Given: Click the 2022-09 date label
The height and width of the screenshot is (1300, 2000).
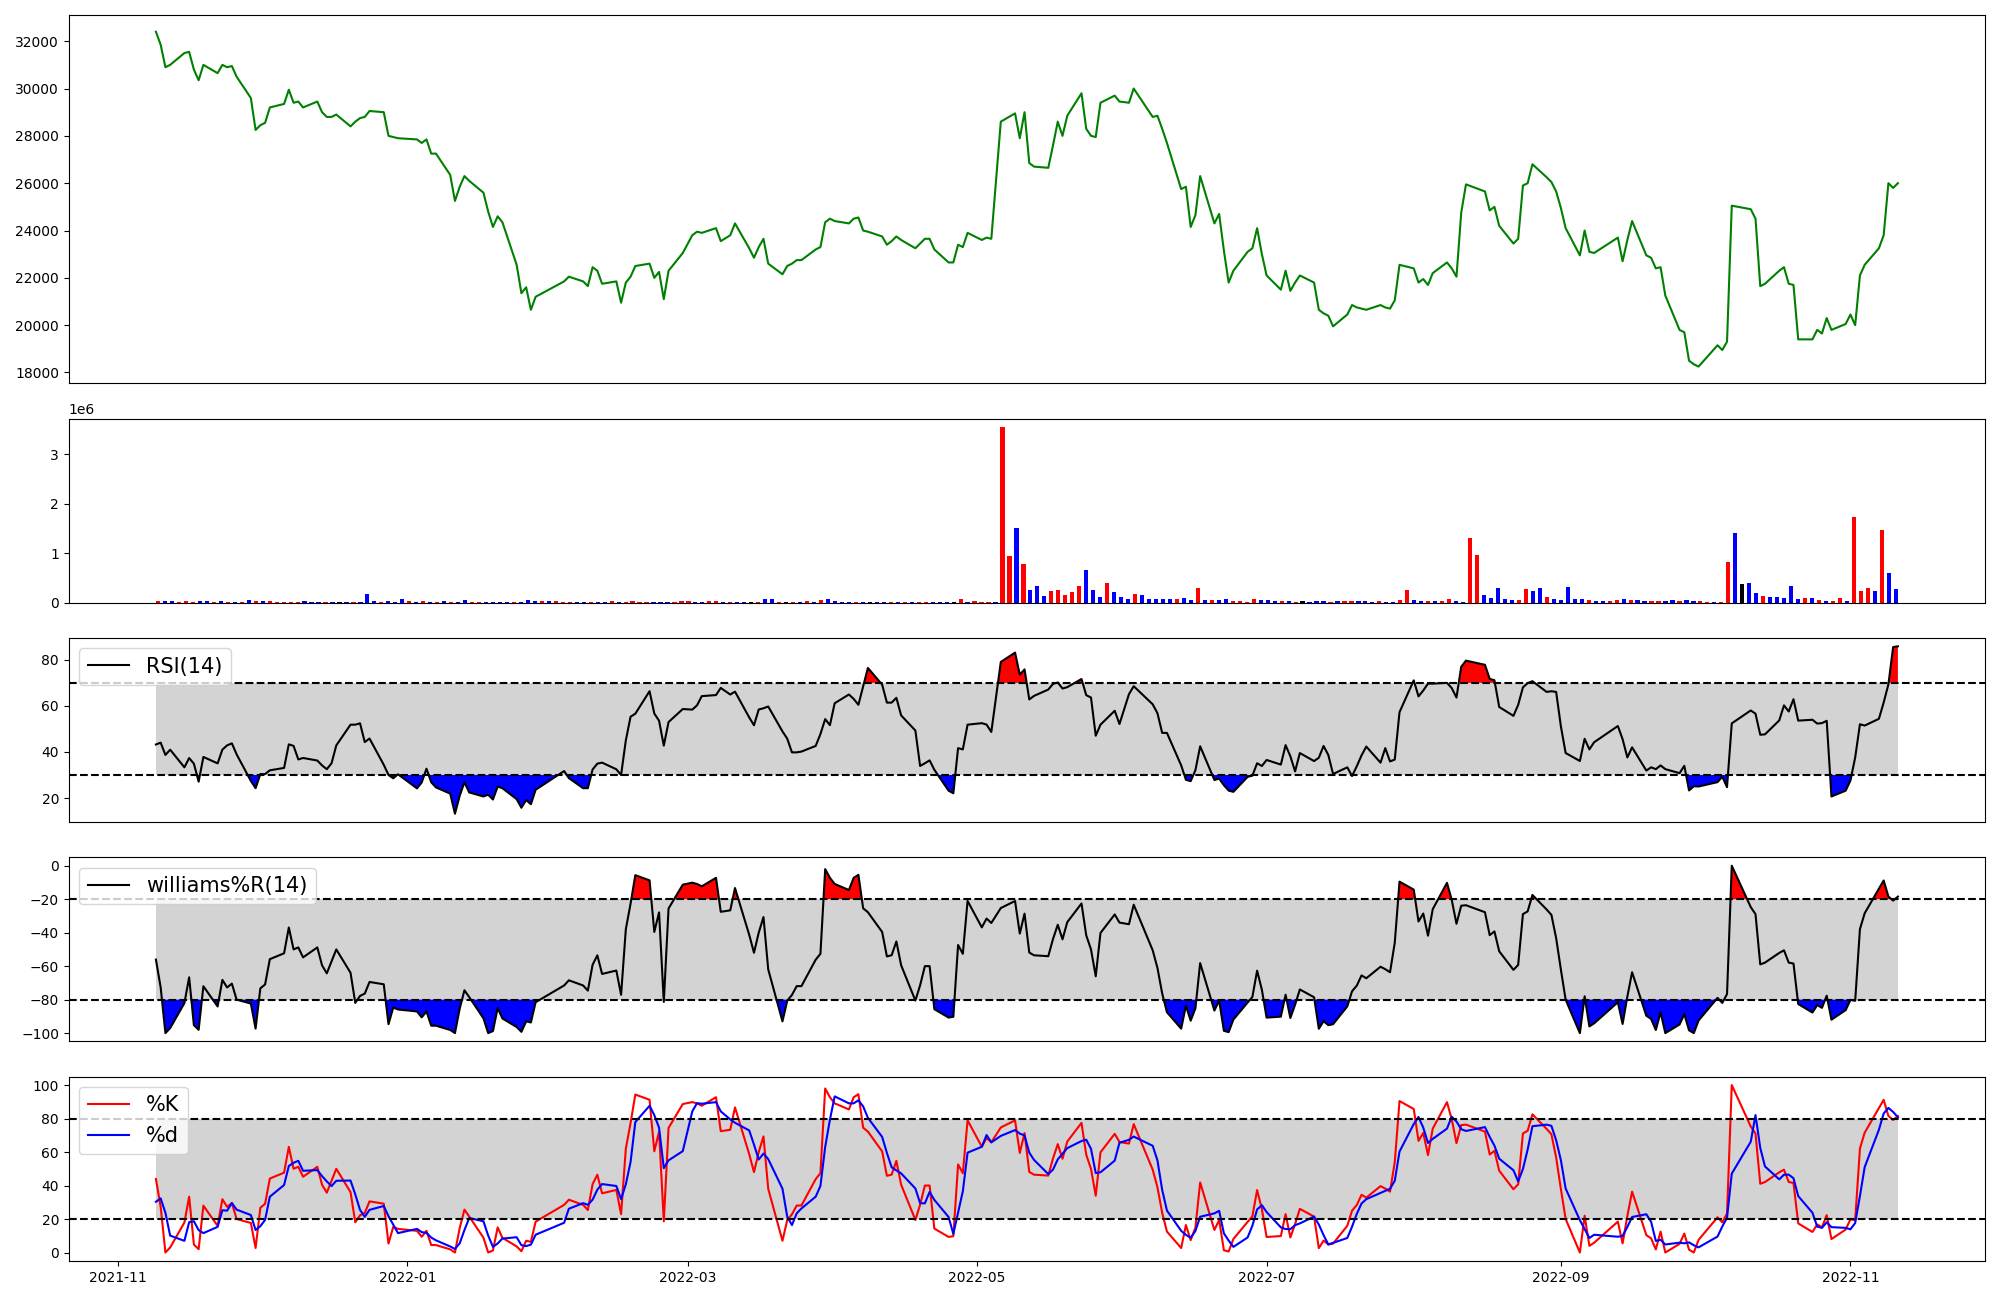Looking at the screenshot, I should tap(1561, 1277).
